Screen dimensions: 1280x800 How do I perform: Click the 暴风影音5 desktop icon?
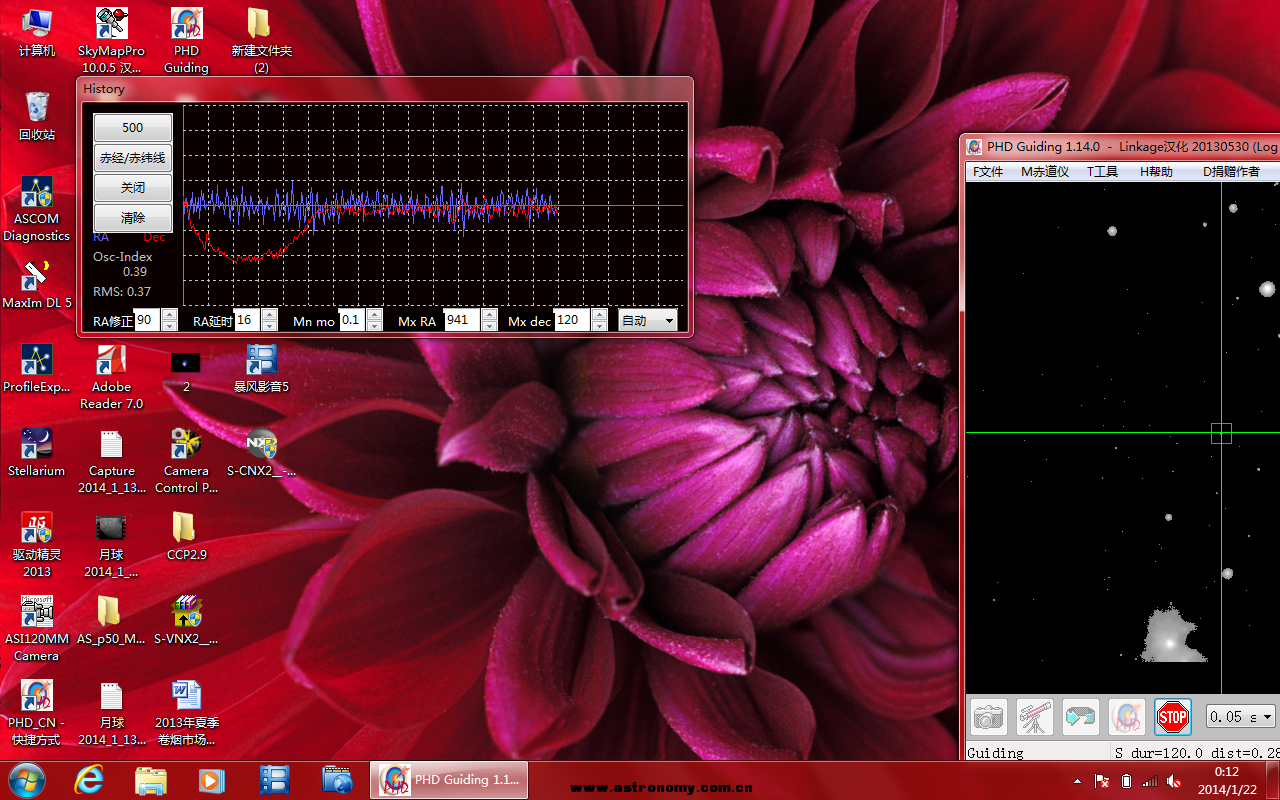[261, 368]
